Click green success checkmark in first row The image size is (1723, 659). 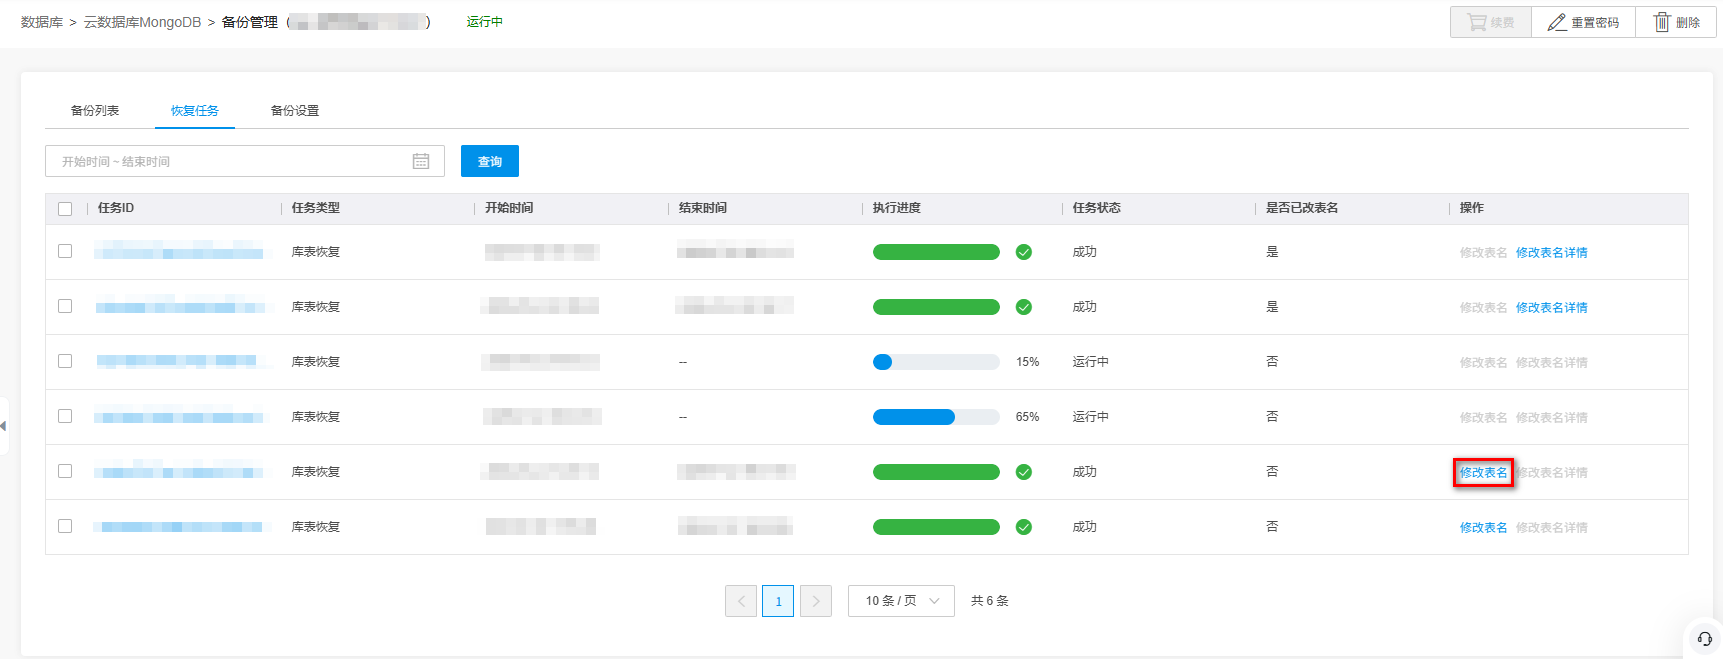[1024, 252]
